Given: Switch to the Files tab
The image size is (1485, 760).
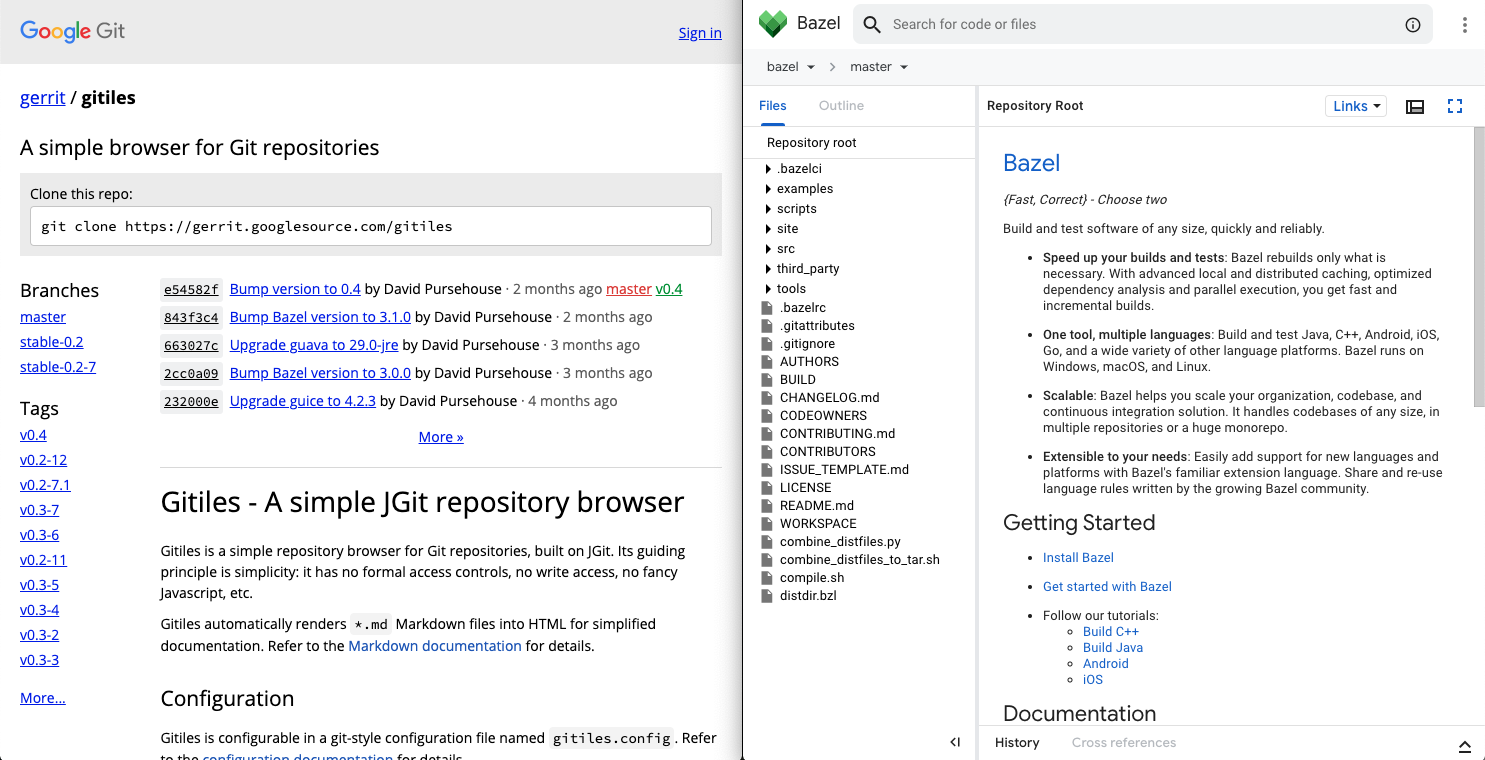Looking at the screenshot, I should point(773,106).
